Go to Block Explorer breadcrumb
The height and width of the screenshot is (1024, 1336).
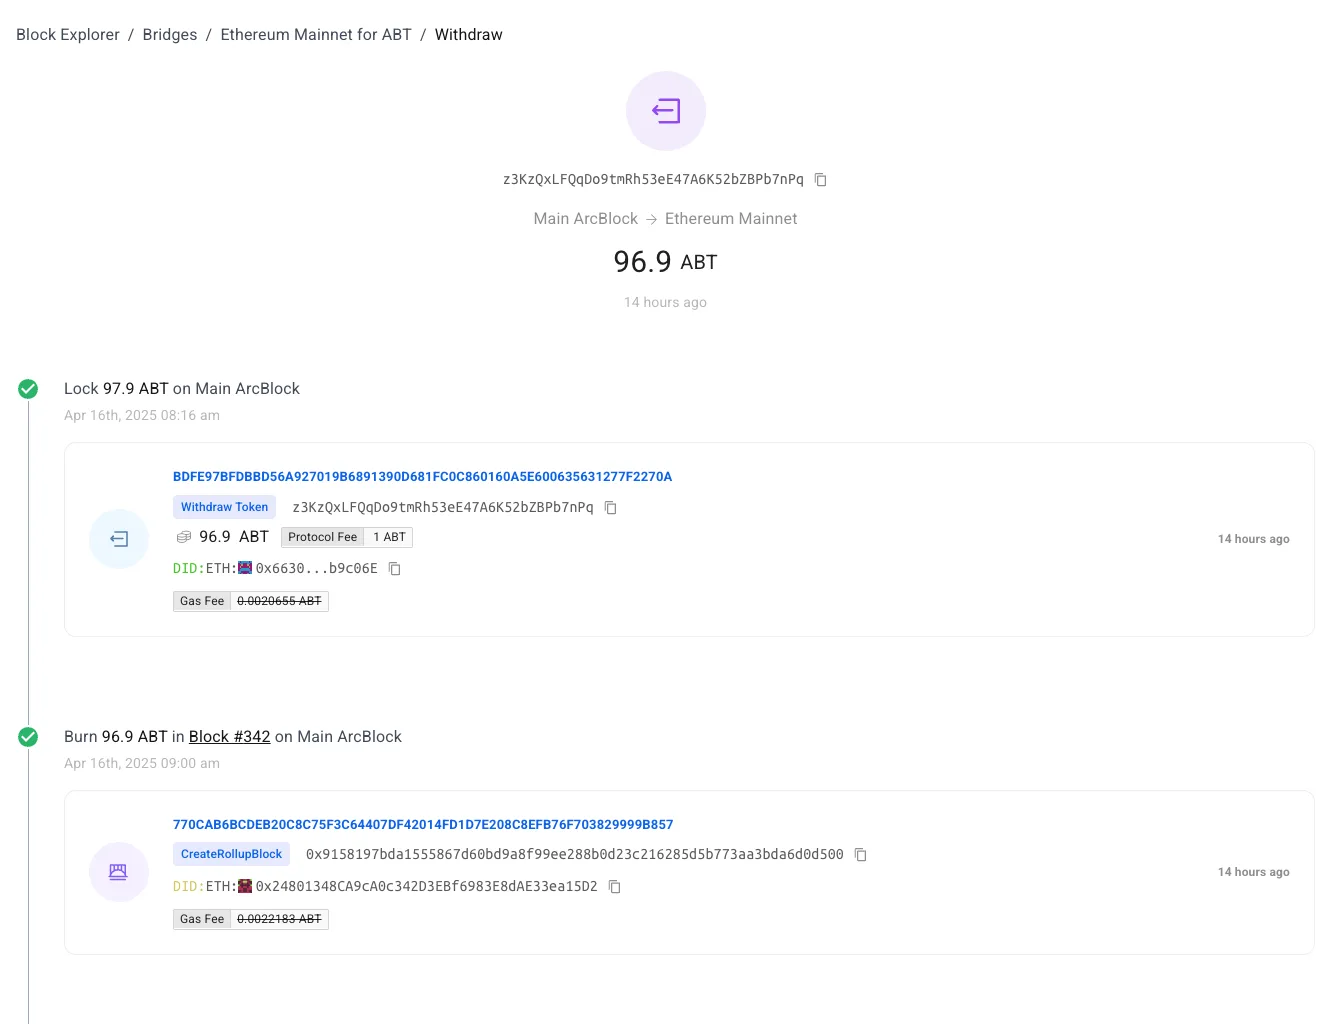click(x=68, y=35)
